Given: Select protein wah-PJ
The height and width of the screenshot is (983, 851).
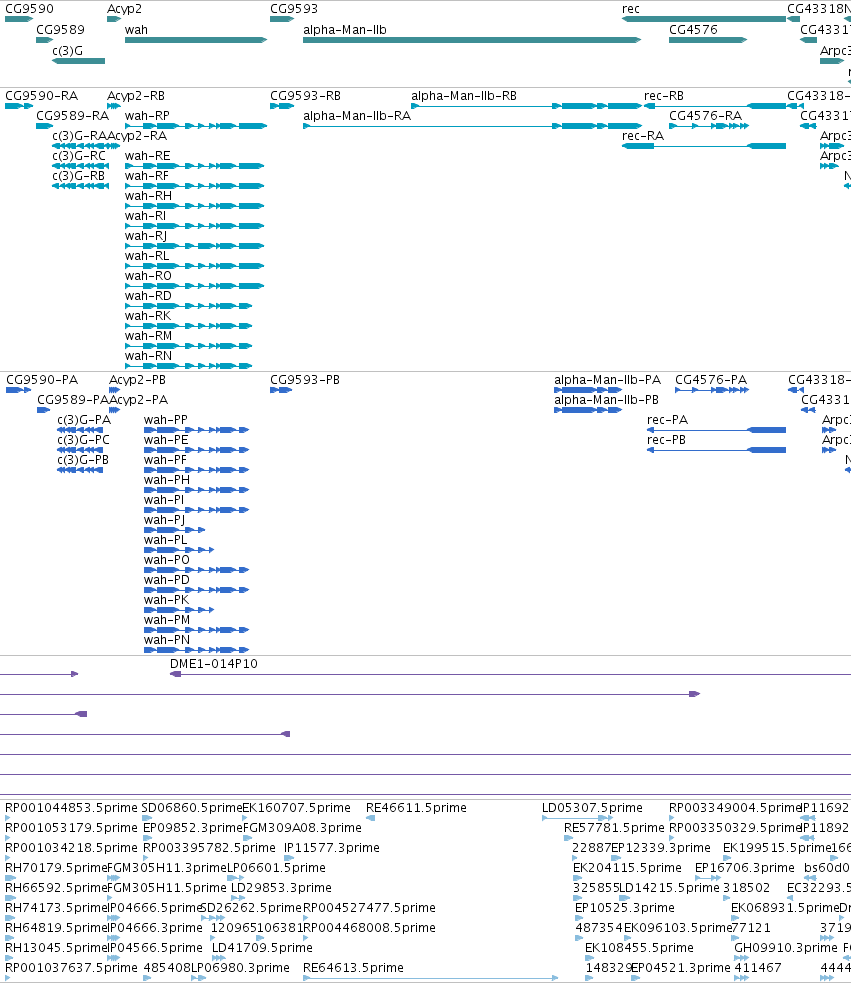Looking at the screenshot, I should (x=174, y=530).
